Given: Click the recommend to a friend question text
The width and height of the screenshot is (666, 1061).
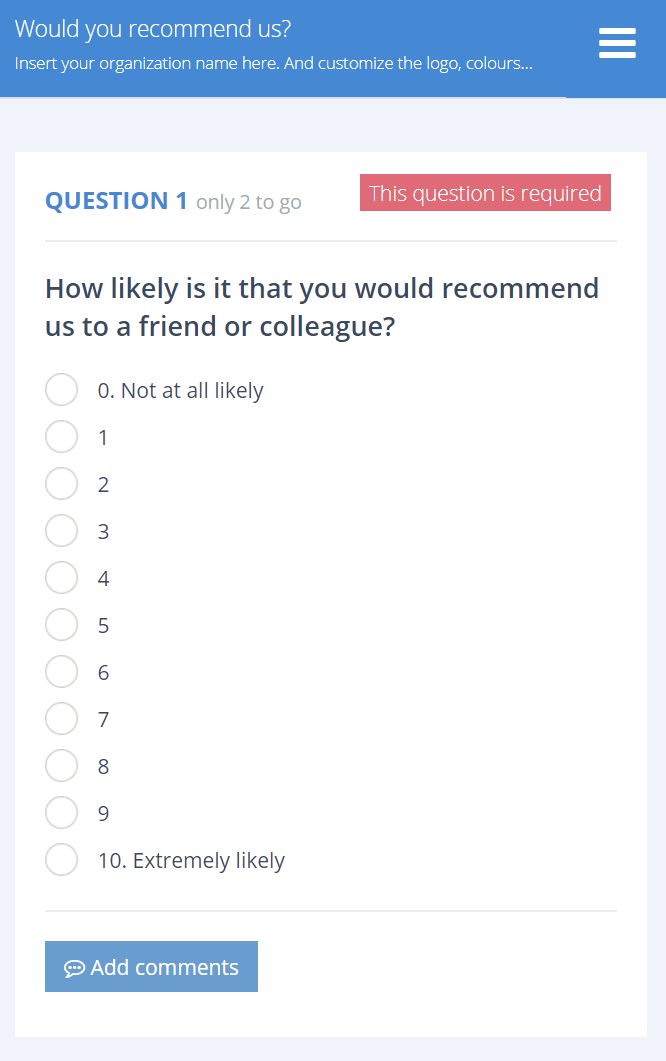Looking at the screenshot, I should pos(321,307).
